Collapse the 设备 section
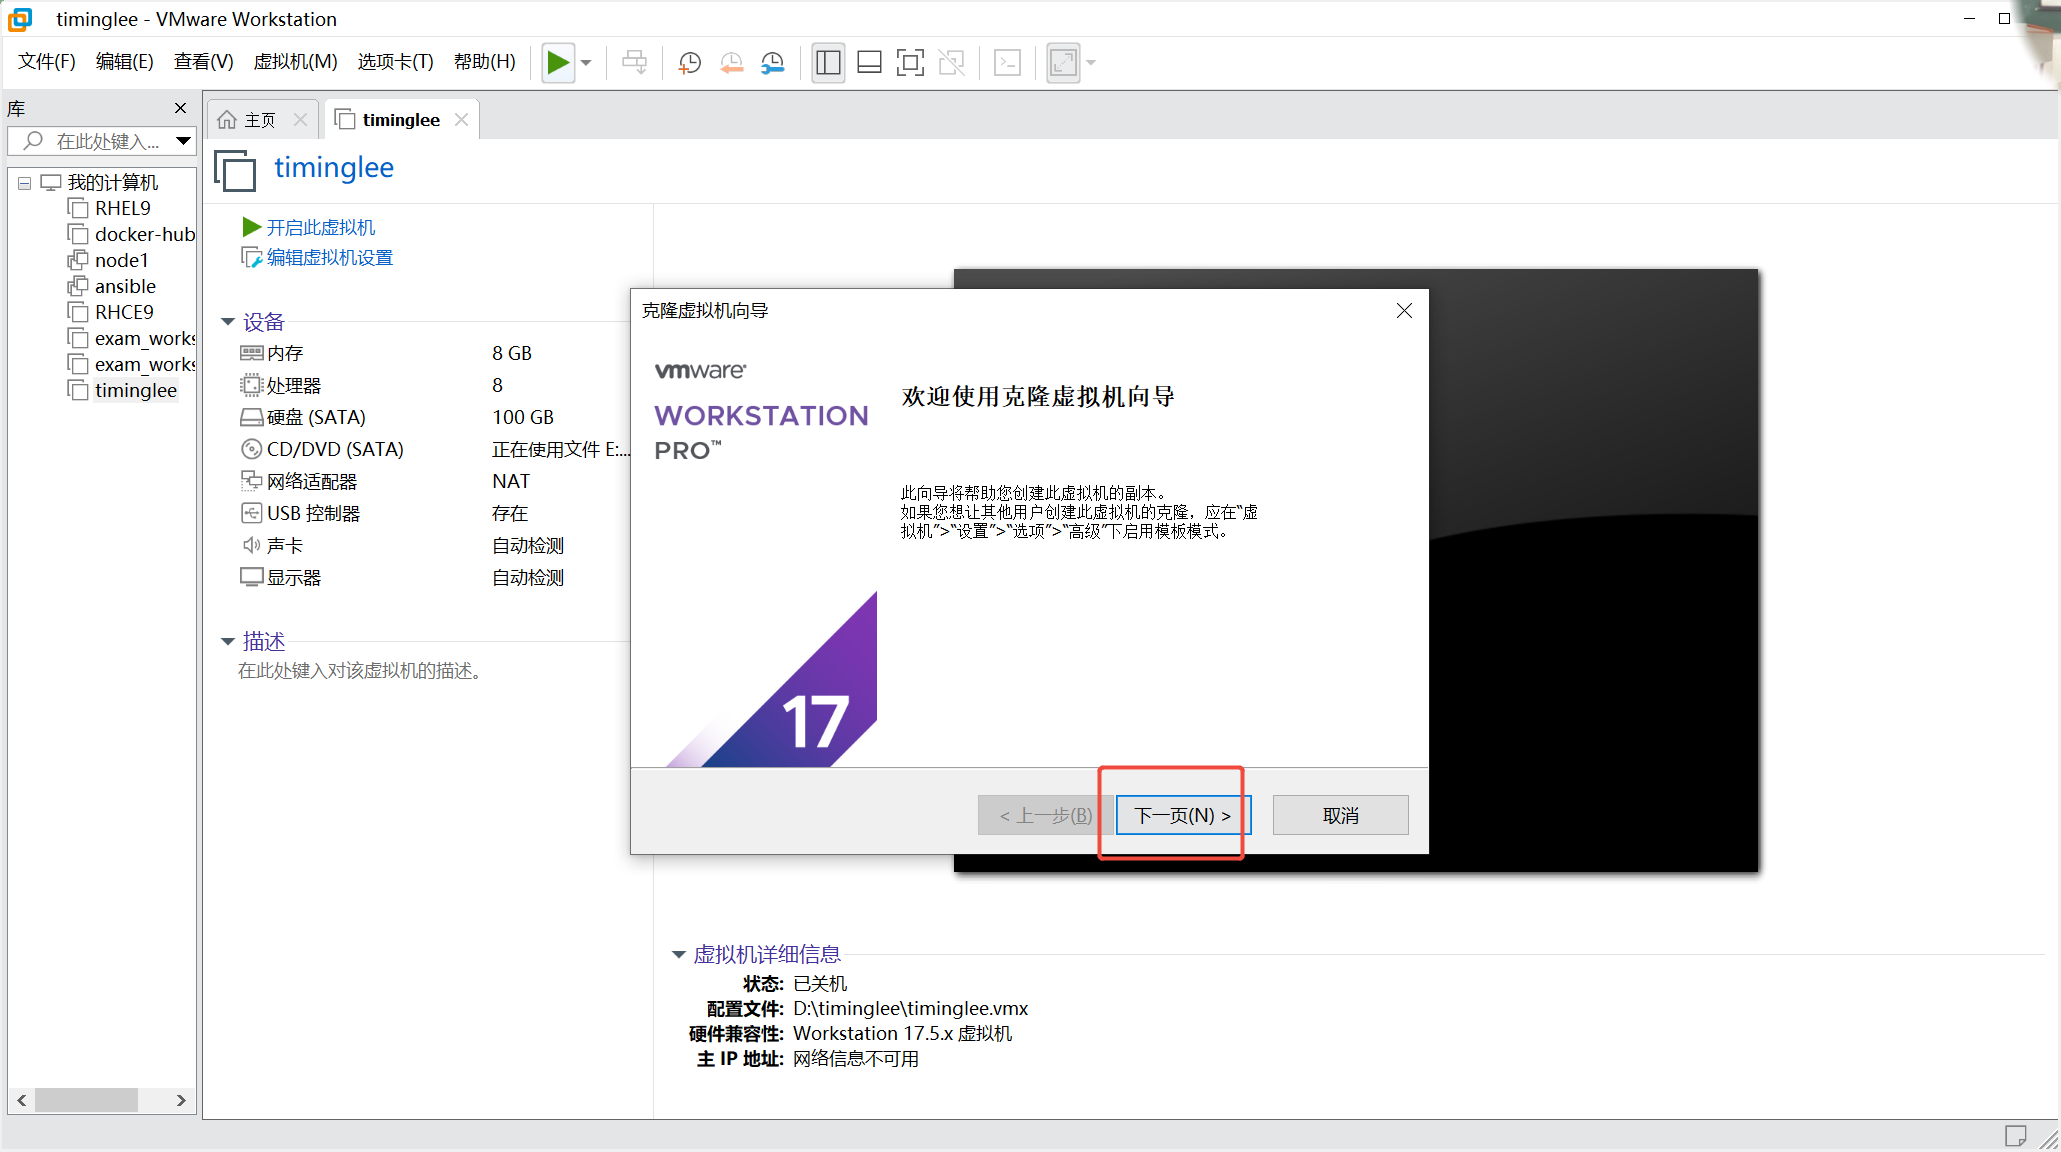Image resolution: width=2061 pixels, height=1152 pixels. (x=228, y=322)
